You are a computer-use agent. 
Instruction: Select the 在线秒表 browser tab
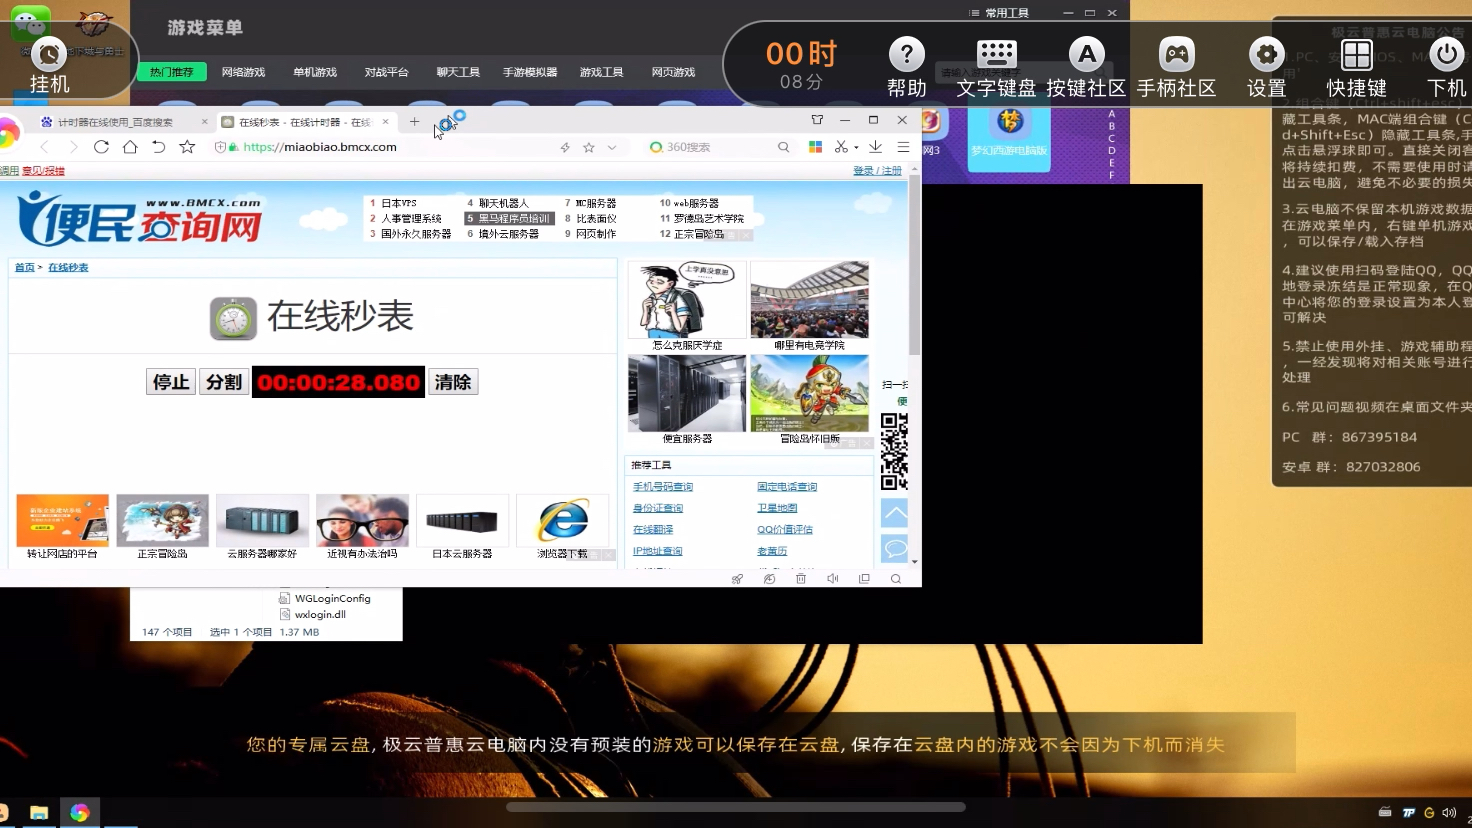[x=304, y=122]
